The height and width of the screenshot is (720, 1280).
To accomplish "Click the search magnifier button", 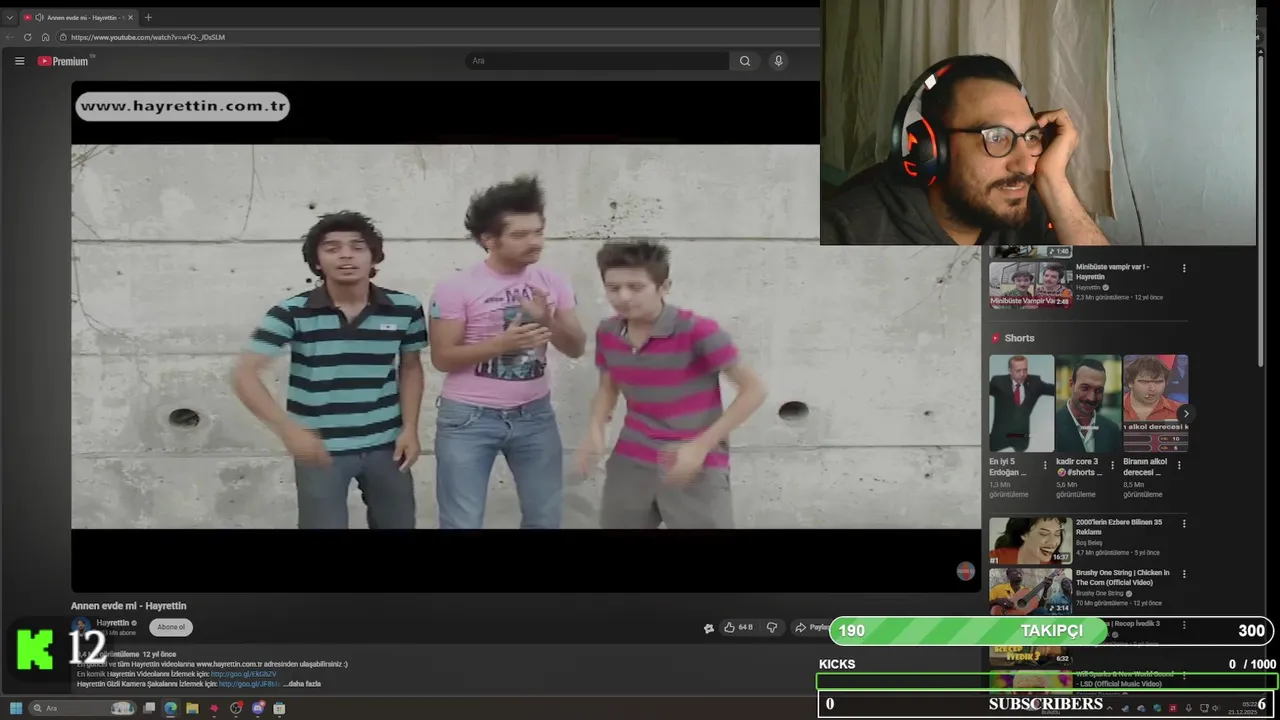I will click(x=745, y=61).
